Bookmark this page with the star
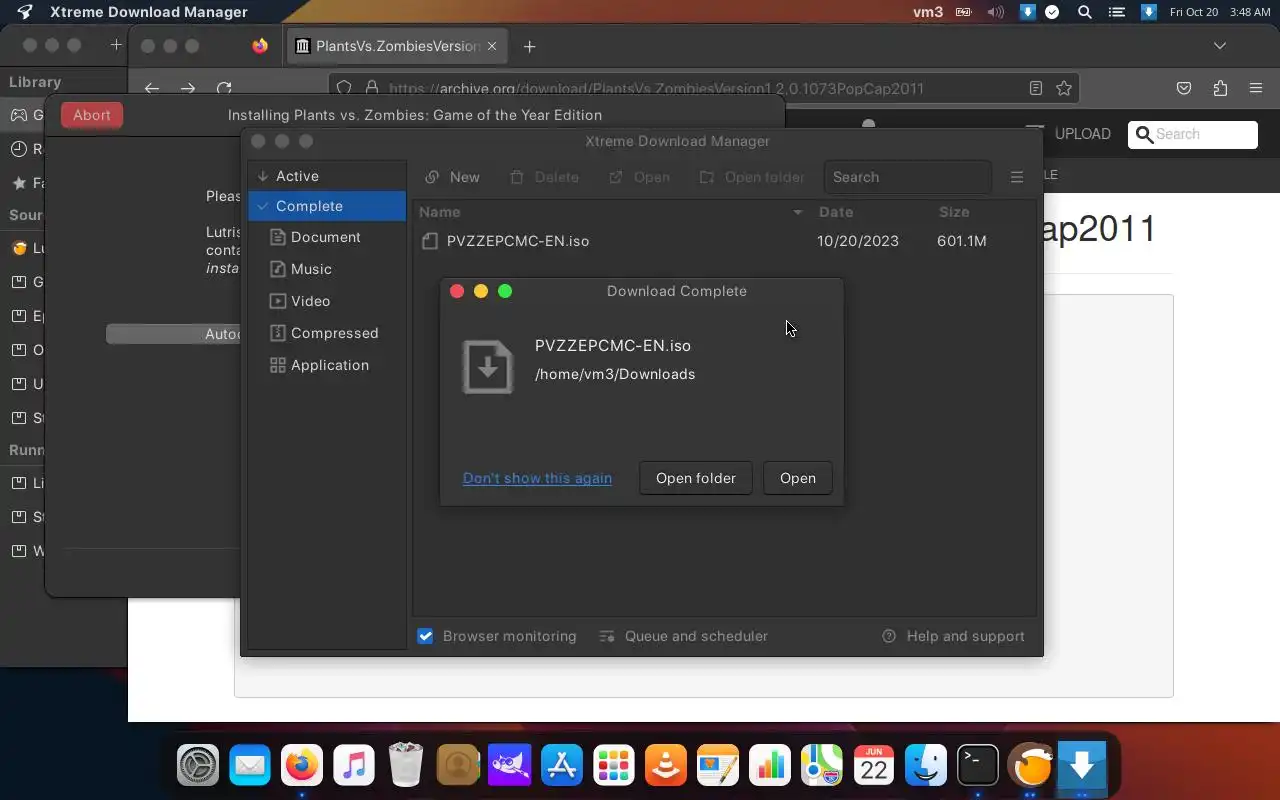The height and width of the screenshot is (800, 1280). pos(1064,88)
